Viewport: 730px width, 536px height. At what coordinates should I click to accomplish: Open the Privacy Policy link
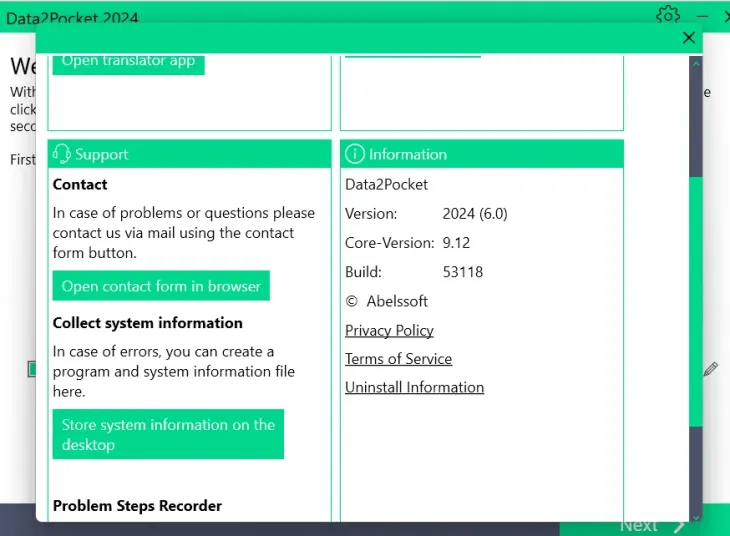[x=389, y=331]
